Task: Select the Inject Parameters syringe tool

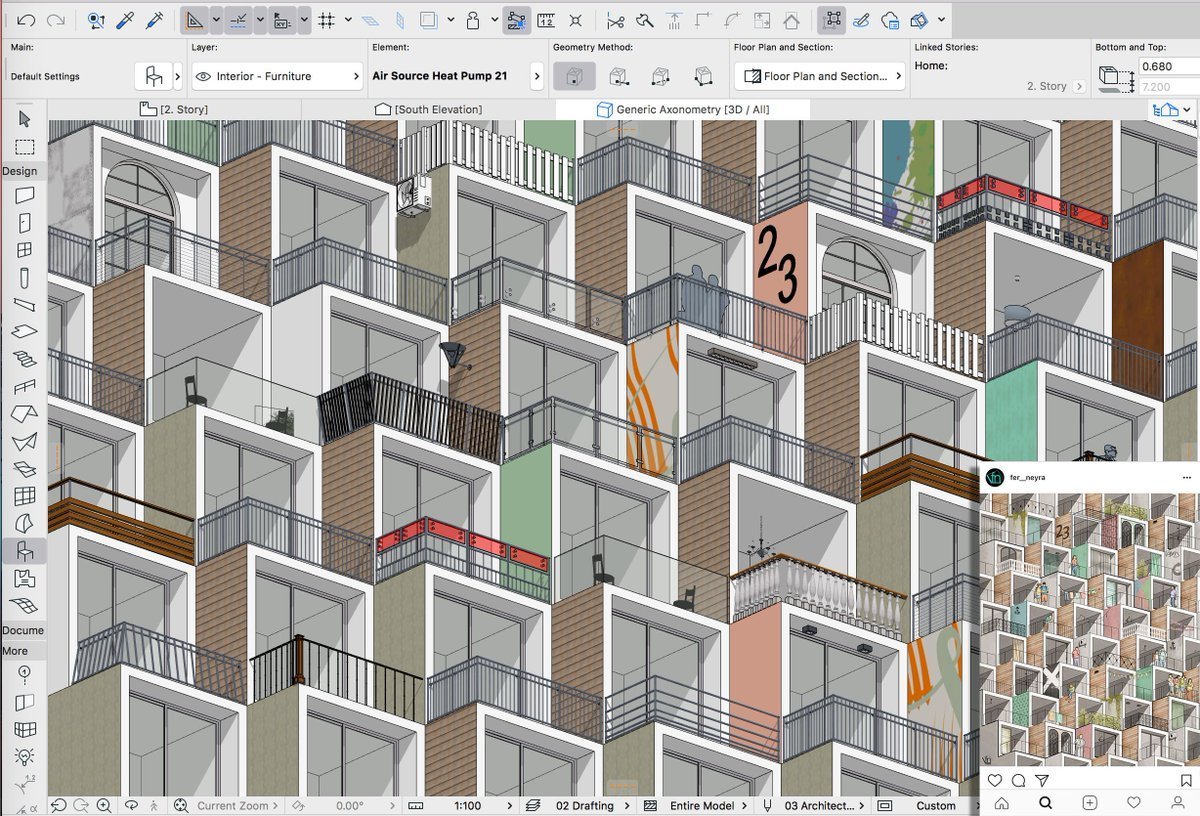Action: click(155, 19)
